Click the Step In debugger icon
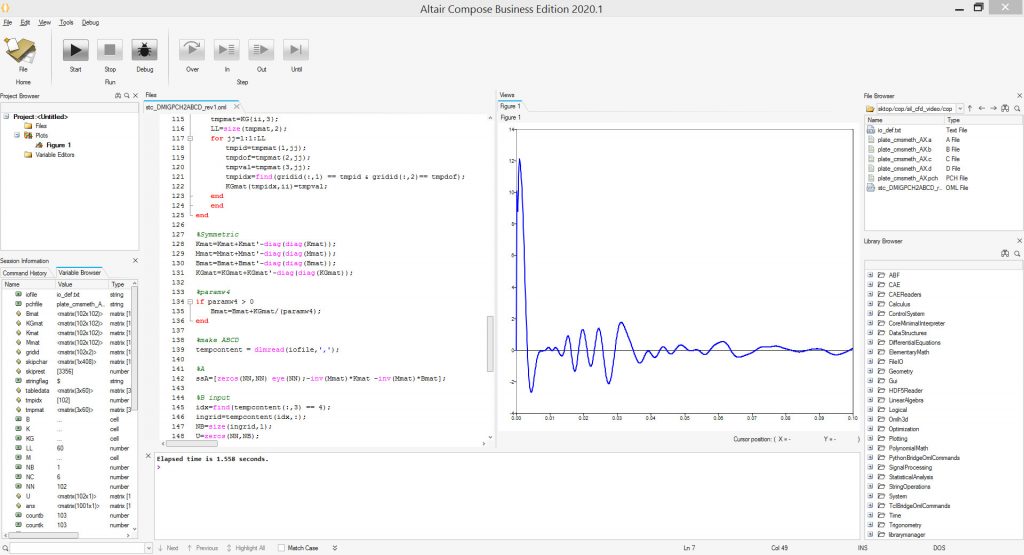 [x=227, y=50]
